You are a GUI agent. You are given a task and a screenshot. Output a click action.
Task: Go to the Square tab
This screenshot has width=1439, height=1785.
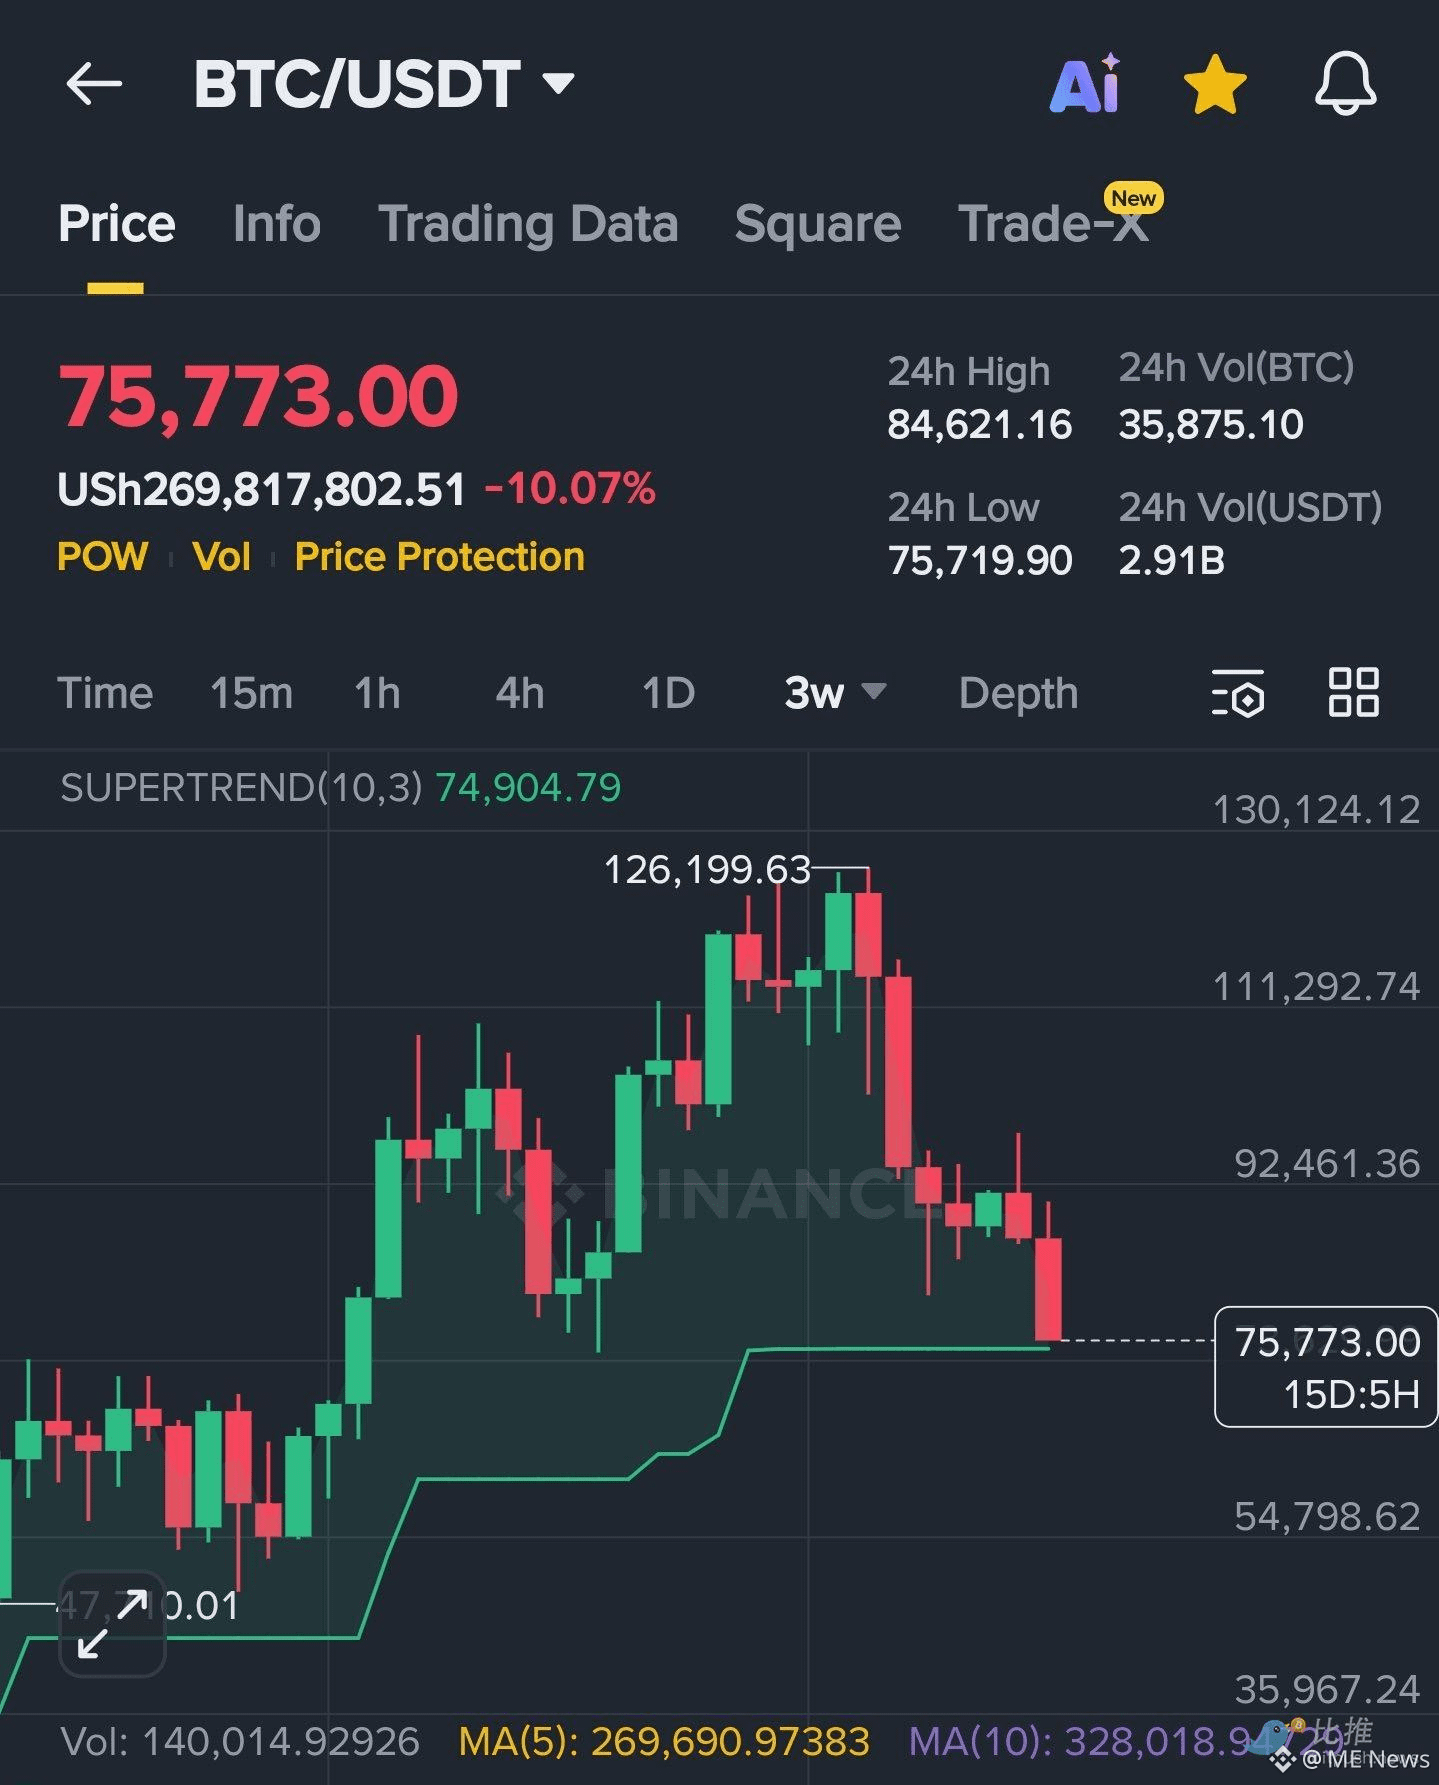tap(818, 224)
